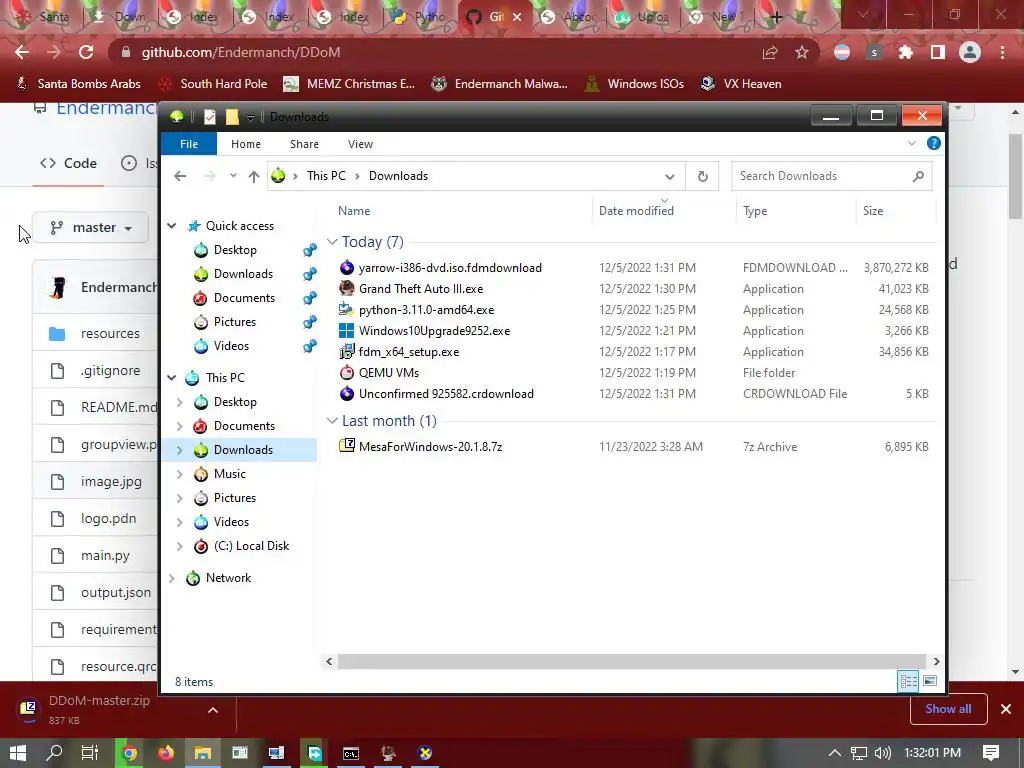
Task: Open a new Chrome tab
Action: pyautogui.click(x=775, y=17)
